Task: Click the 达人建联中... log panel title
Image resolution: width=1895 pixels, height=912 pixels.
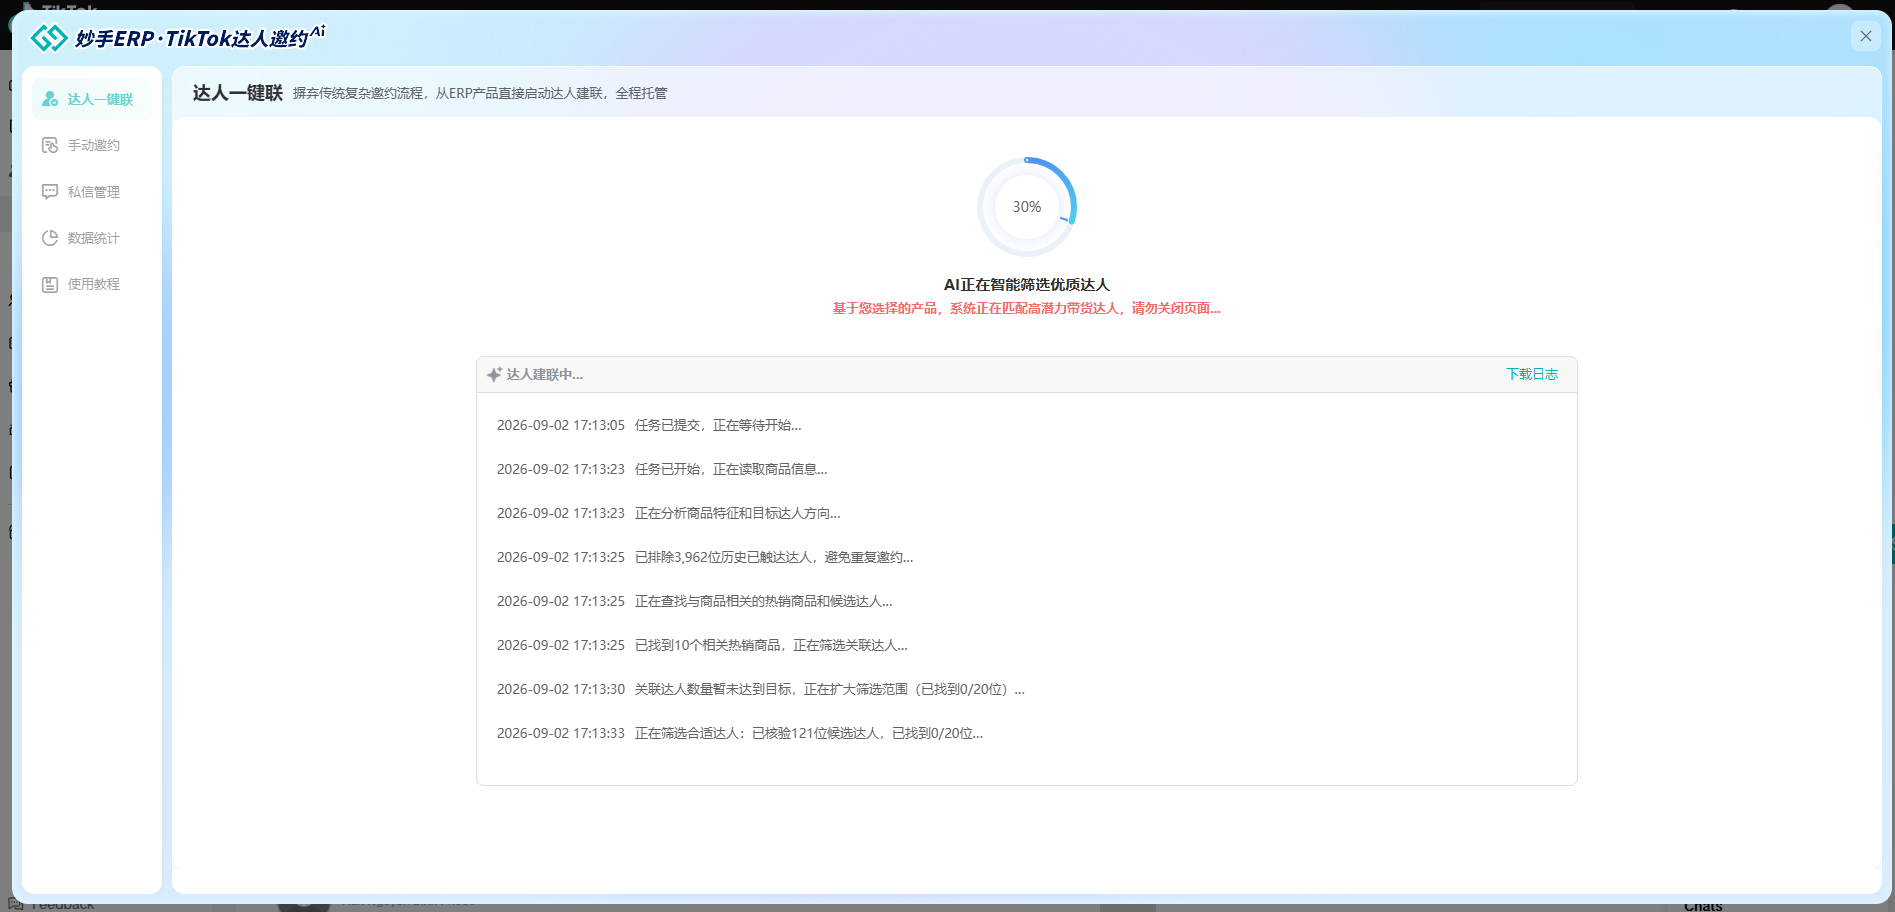Action: click(x=545, y=374)
